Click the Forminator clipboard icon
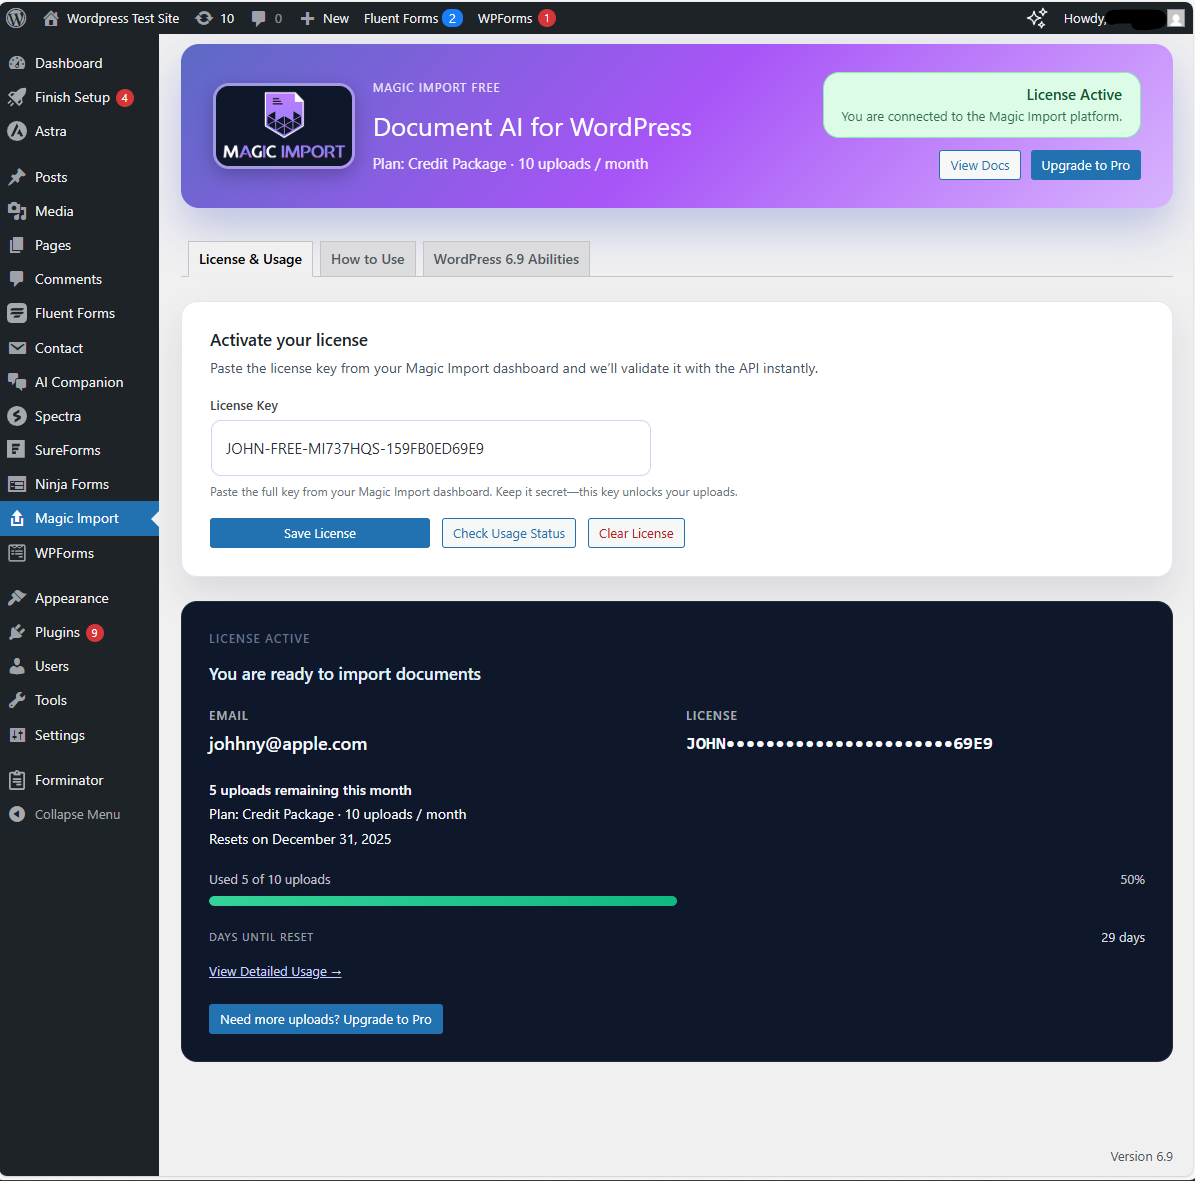Viewport: 1195px width, 1181px height. click(17, 780)
